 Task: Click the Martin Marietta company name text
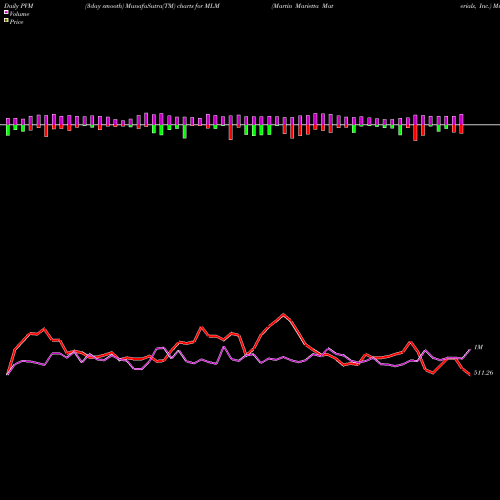click(302, 6)
